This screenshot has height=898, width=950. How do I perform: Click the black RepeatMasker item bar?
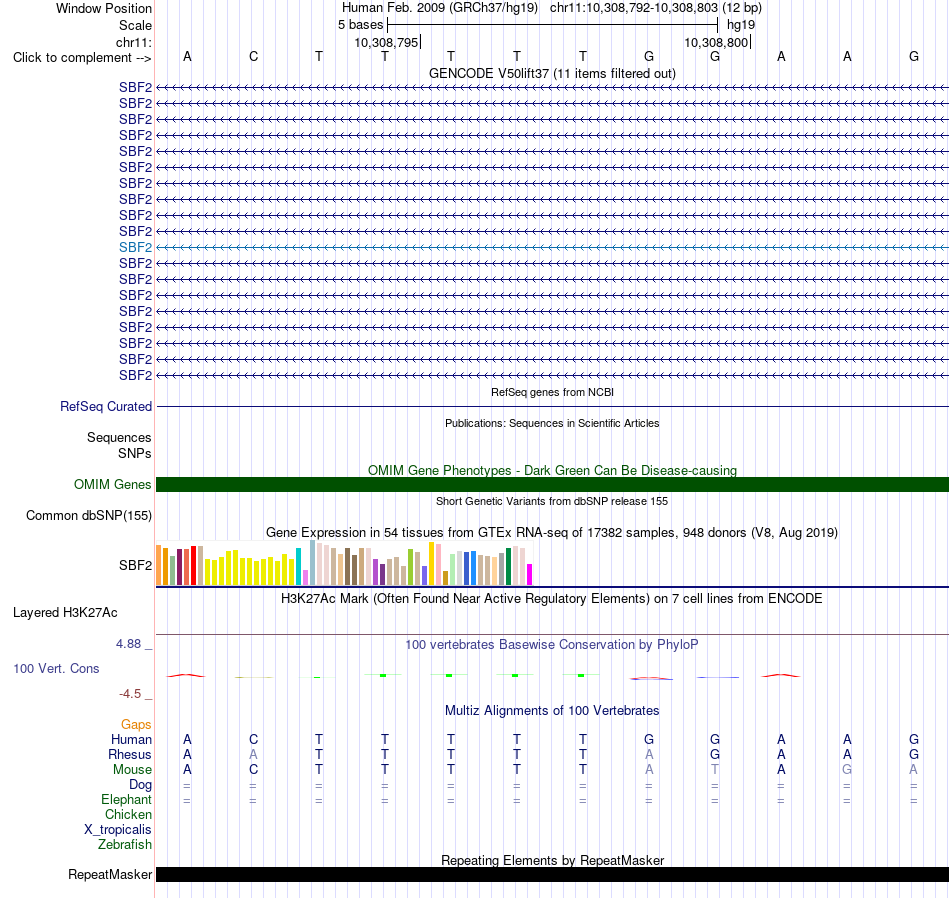pos(552,874)
